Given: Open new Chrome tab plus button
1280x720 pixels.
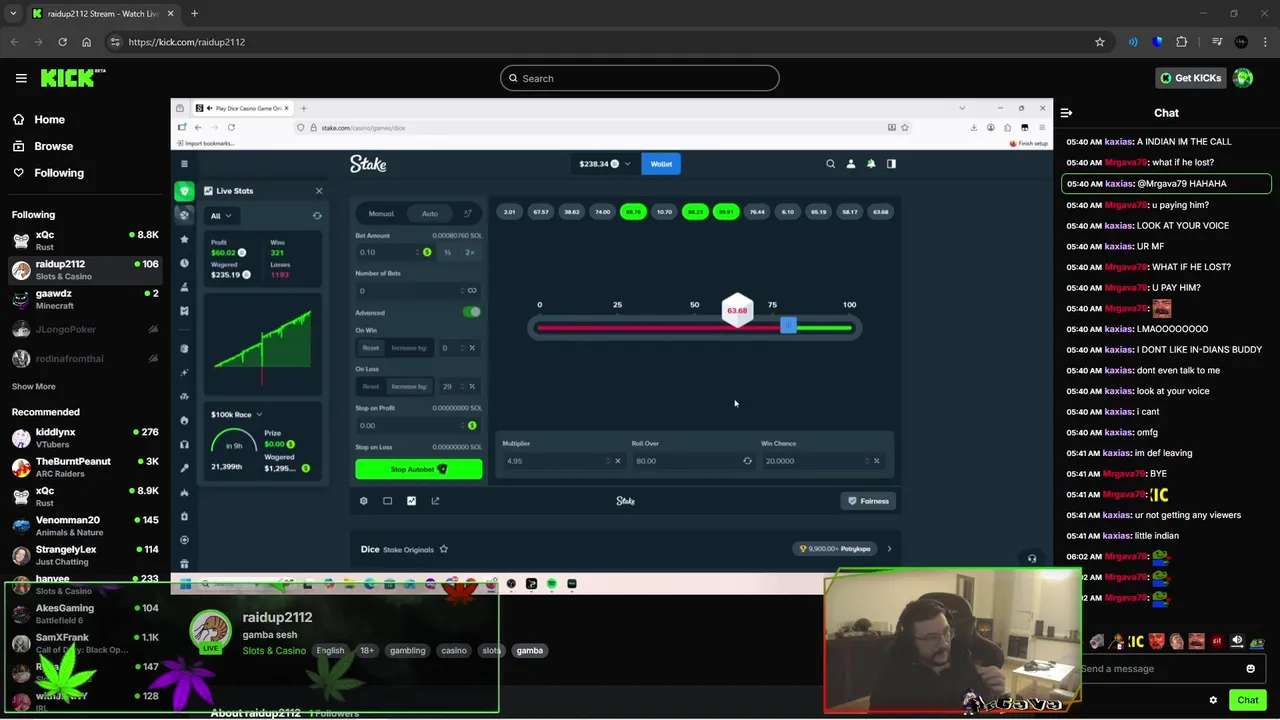Looking at the screenshot, I should tap(194, 14).
